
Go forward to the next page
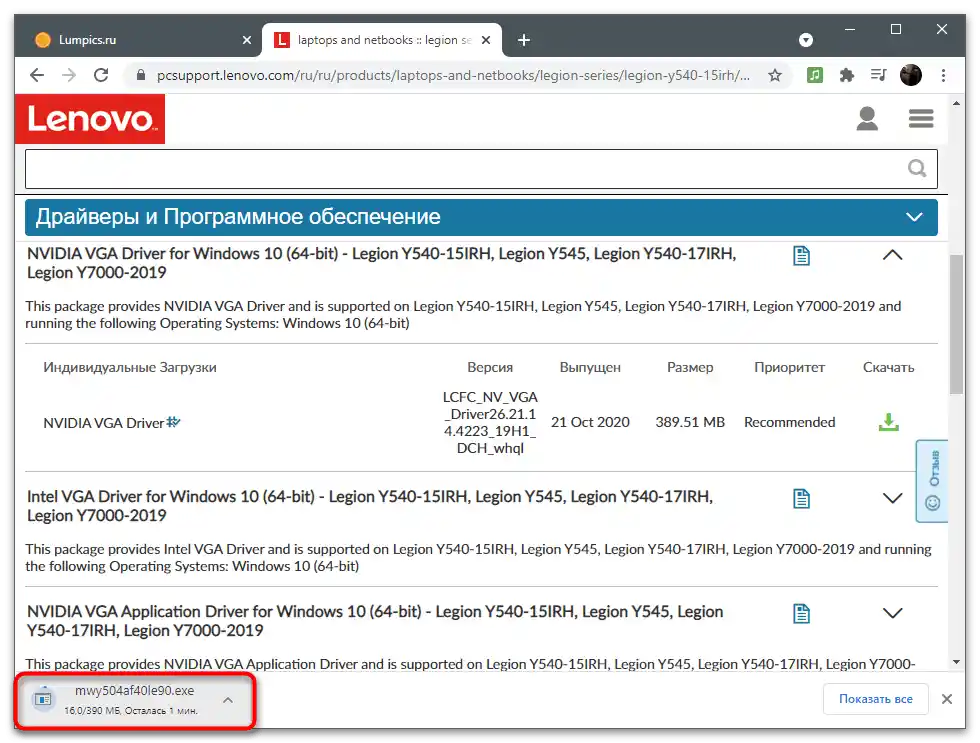click(x=69, y=76)
